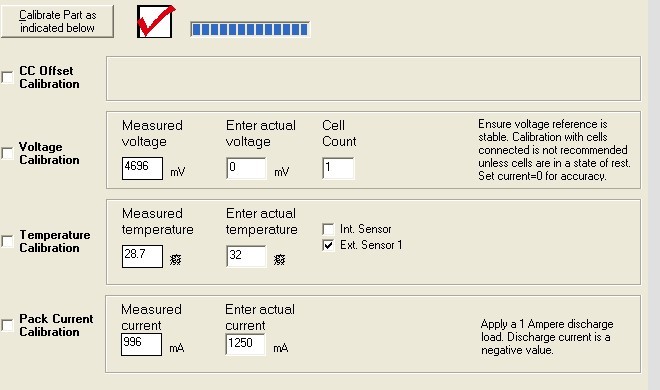Click the Measured current field showing 996
The height and width of the screenshot is (390, 660).
coord(141,344)
